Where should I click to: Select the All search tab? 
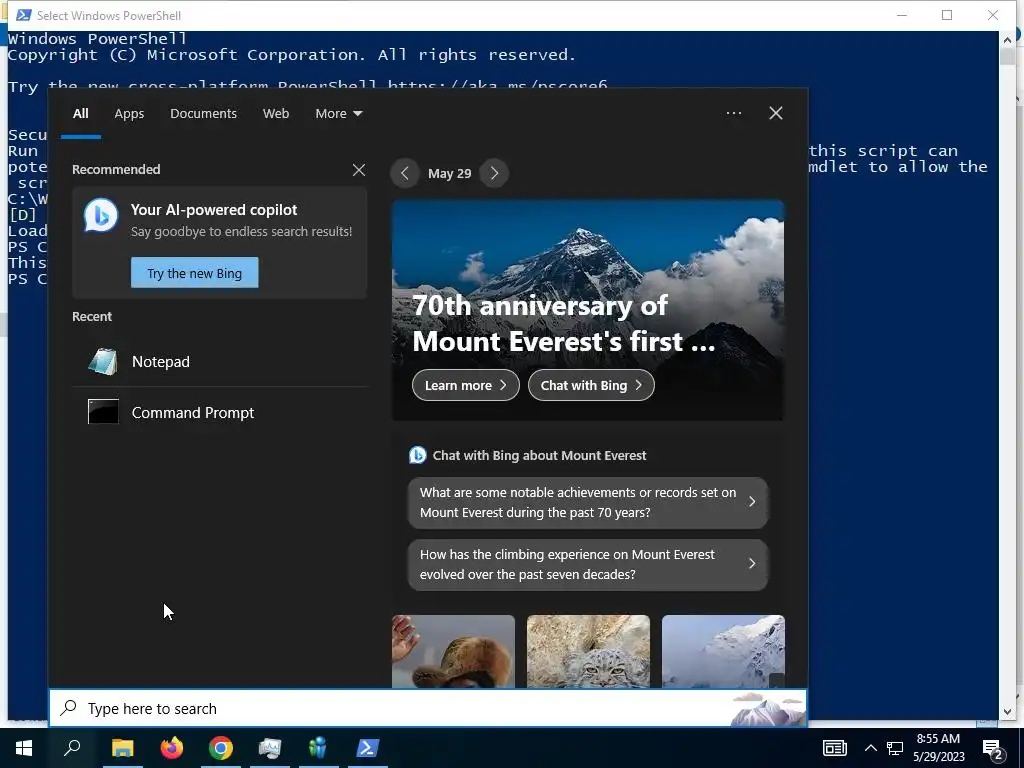[x=80, y=114]
